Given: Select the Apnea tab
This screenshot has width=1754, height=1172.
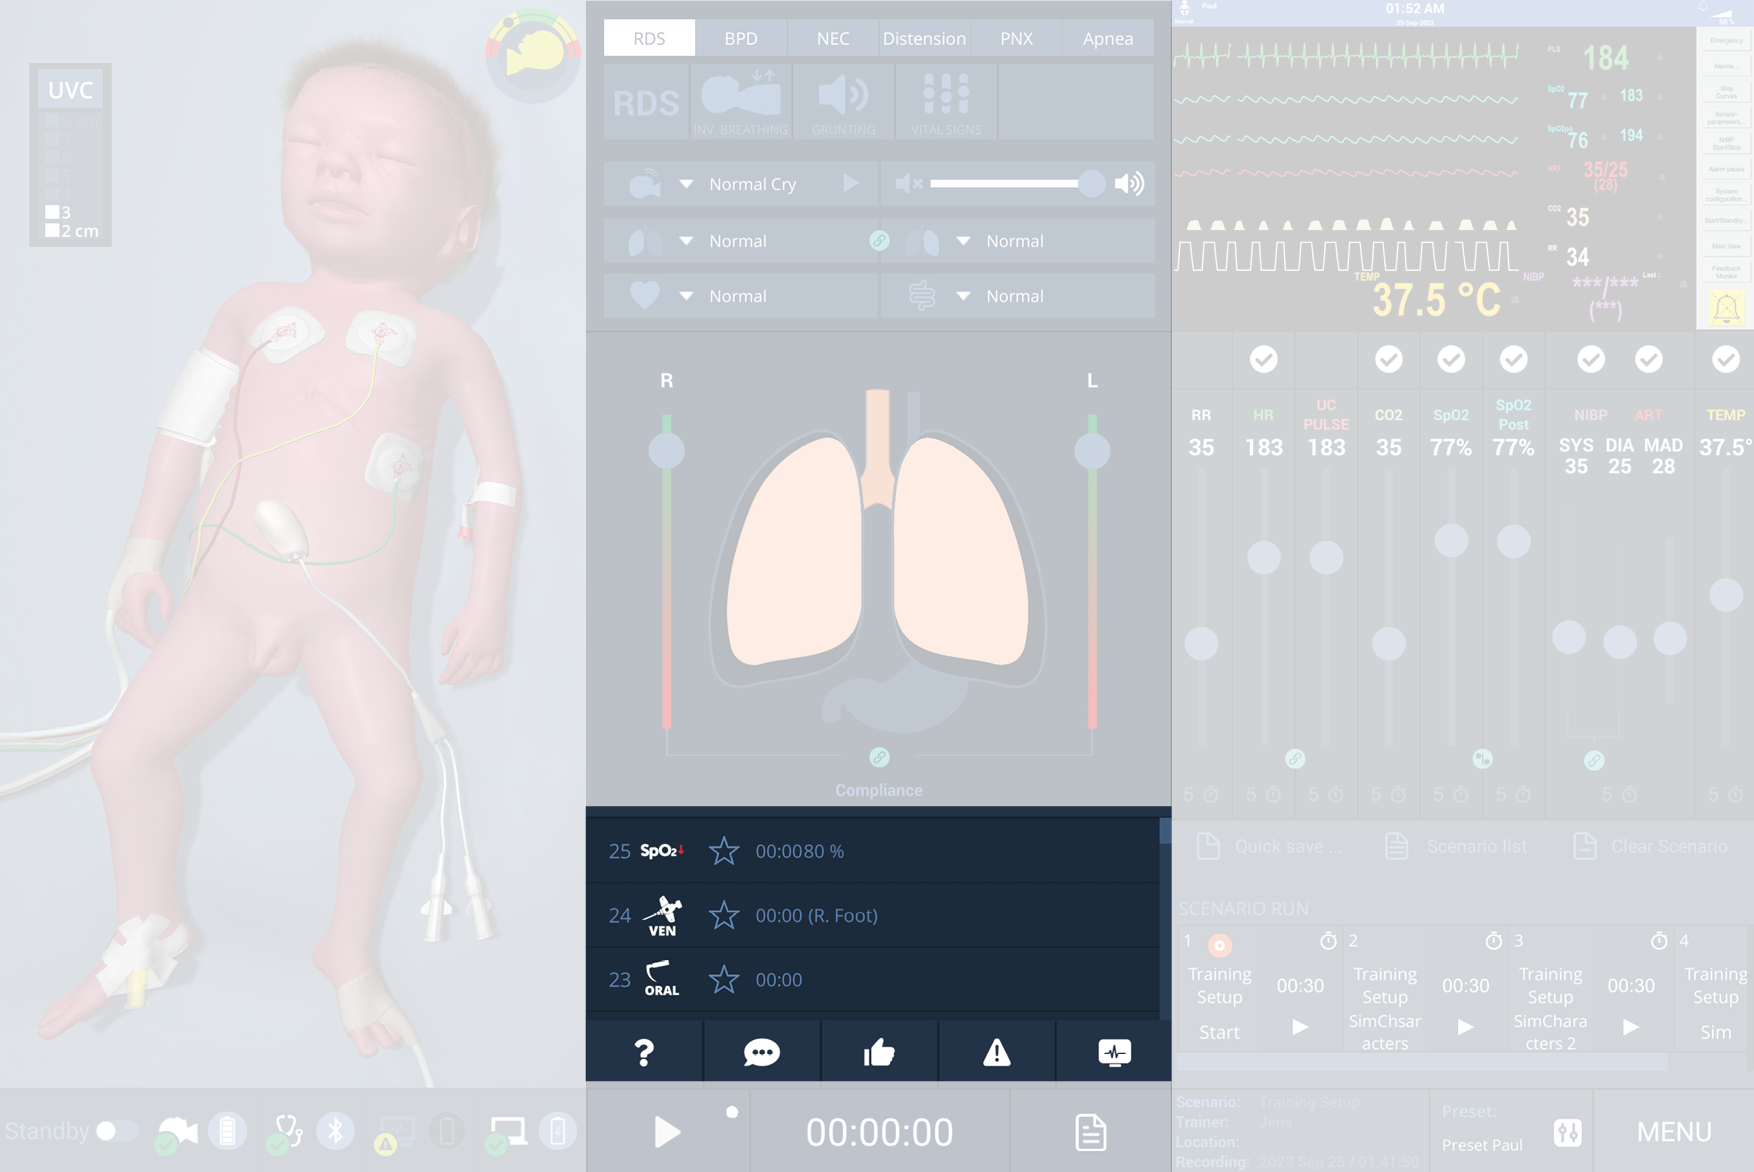Looking at the screenshot, I should click(1108, 38).
